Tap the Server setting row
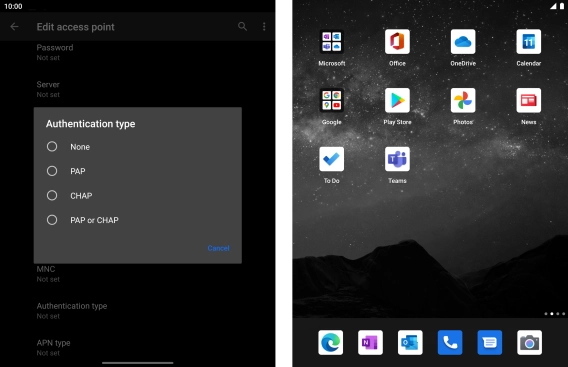 coord(138,89)
